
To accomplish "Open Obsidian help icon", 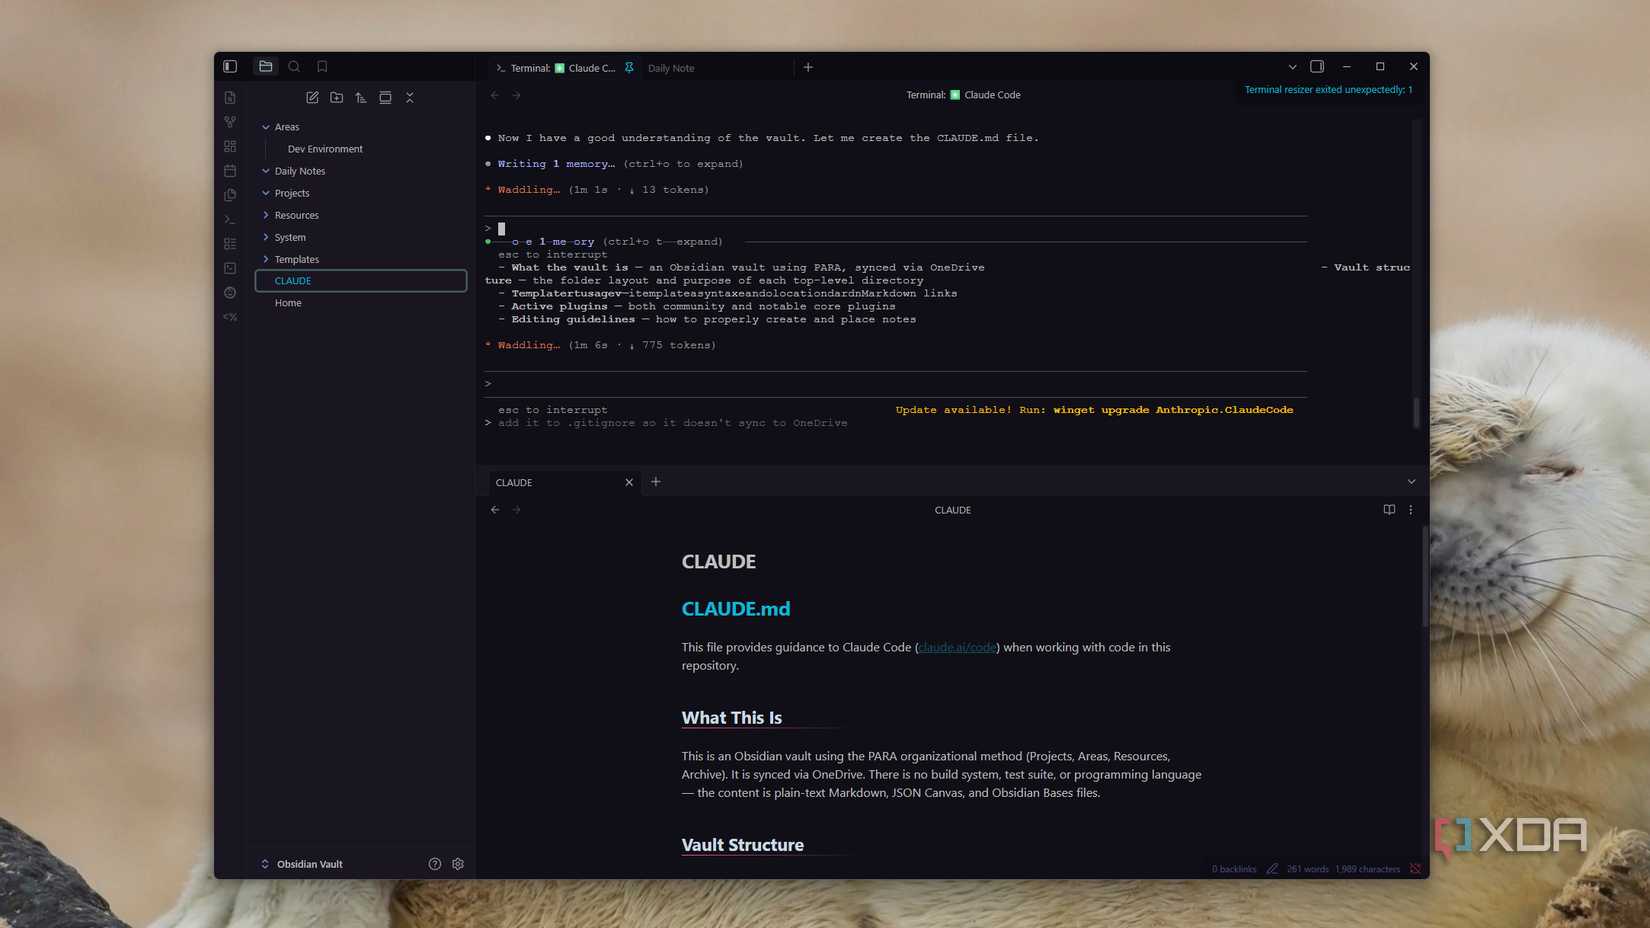I will [435, 864].
